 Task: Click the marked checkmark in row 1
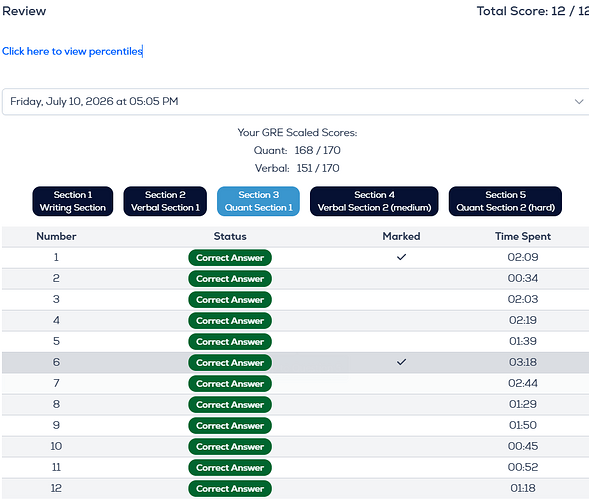tap(401, 257)
